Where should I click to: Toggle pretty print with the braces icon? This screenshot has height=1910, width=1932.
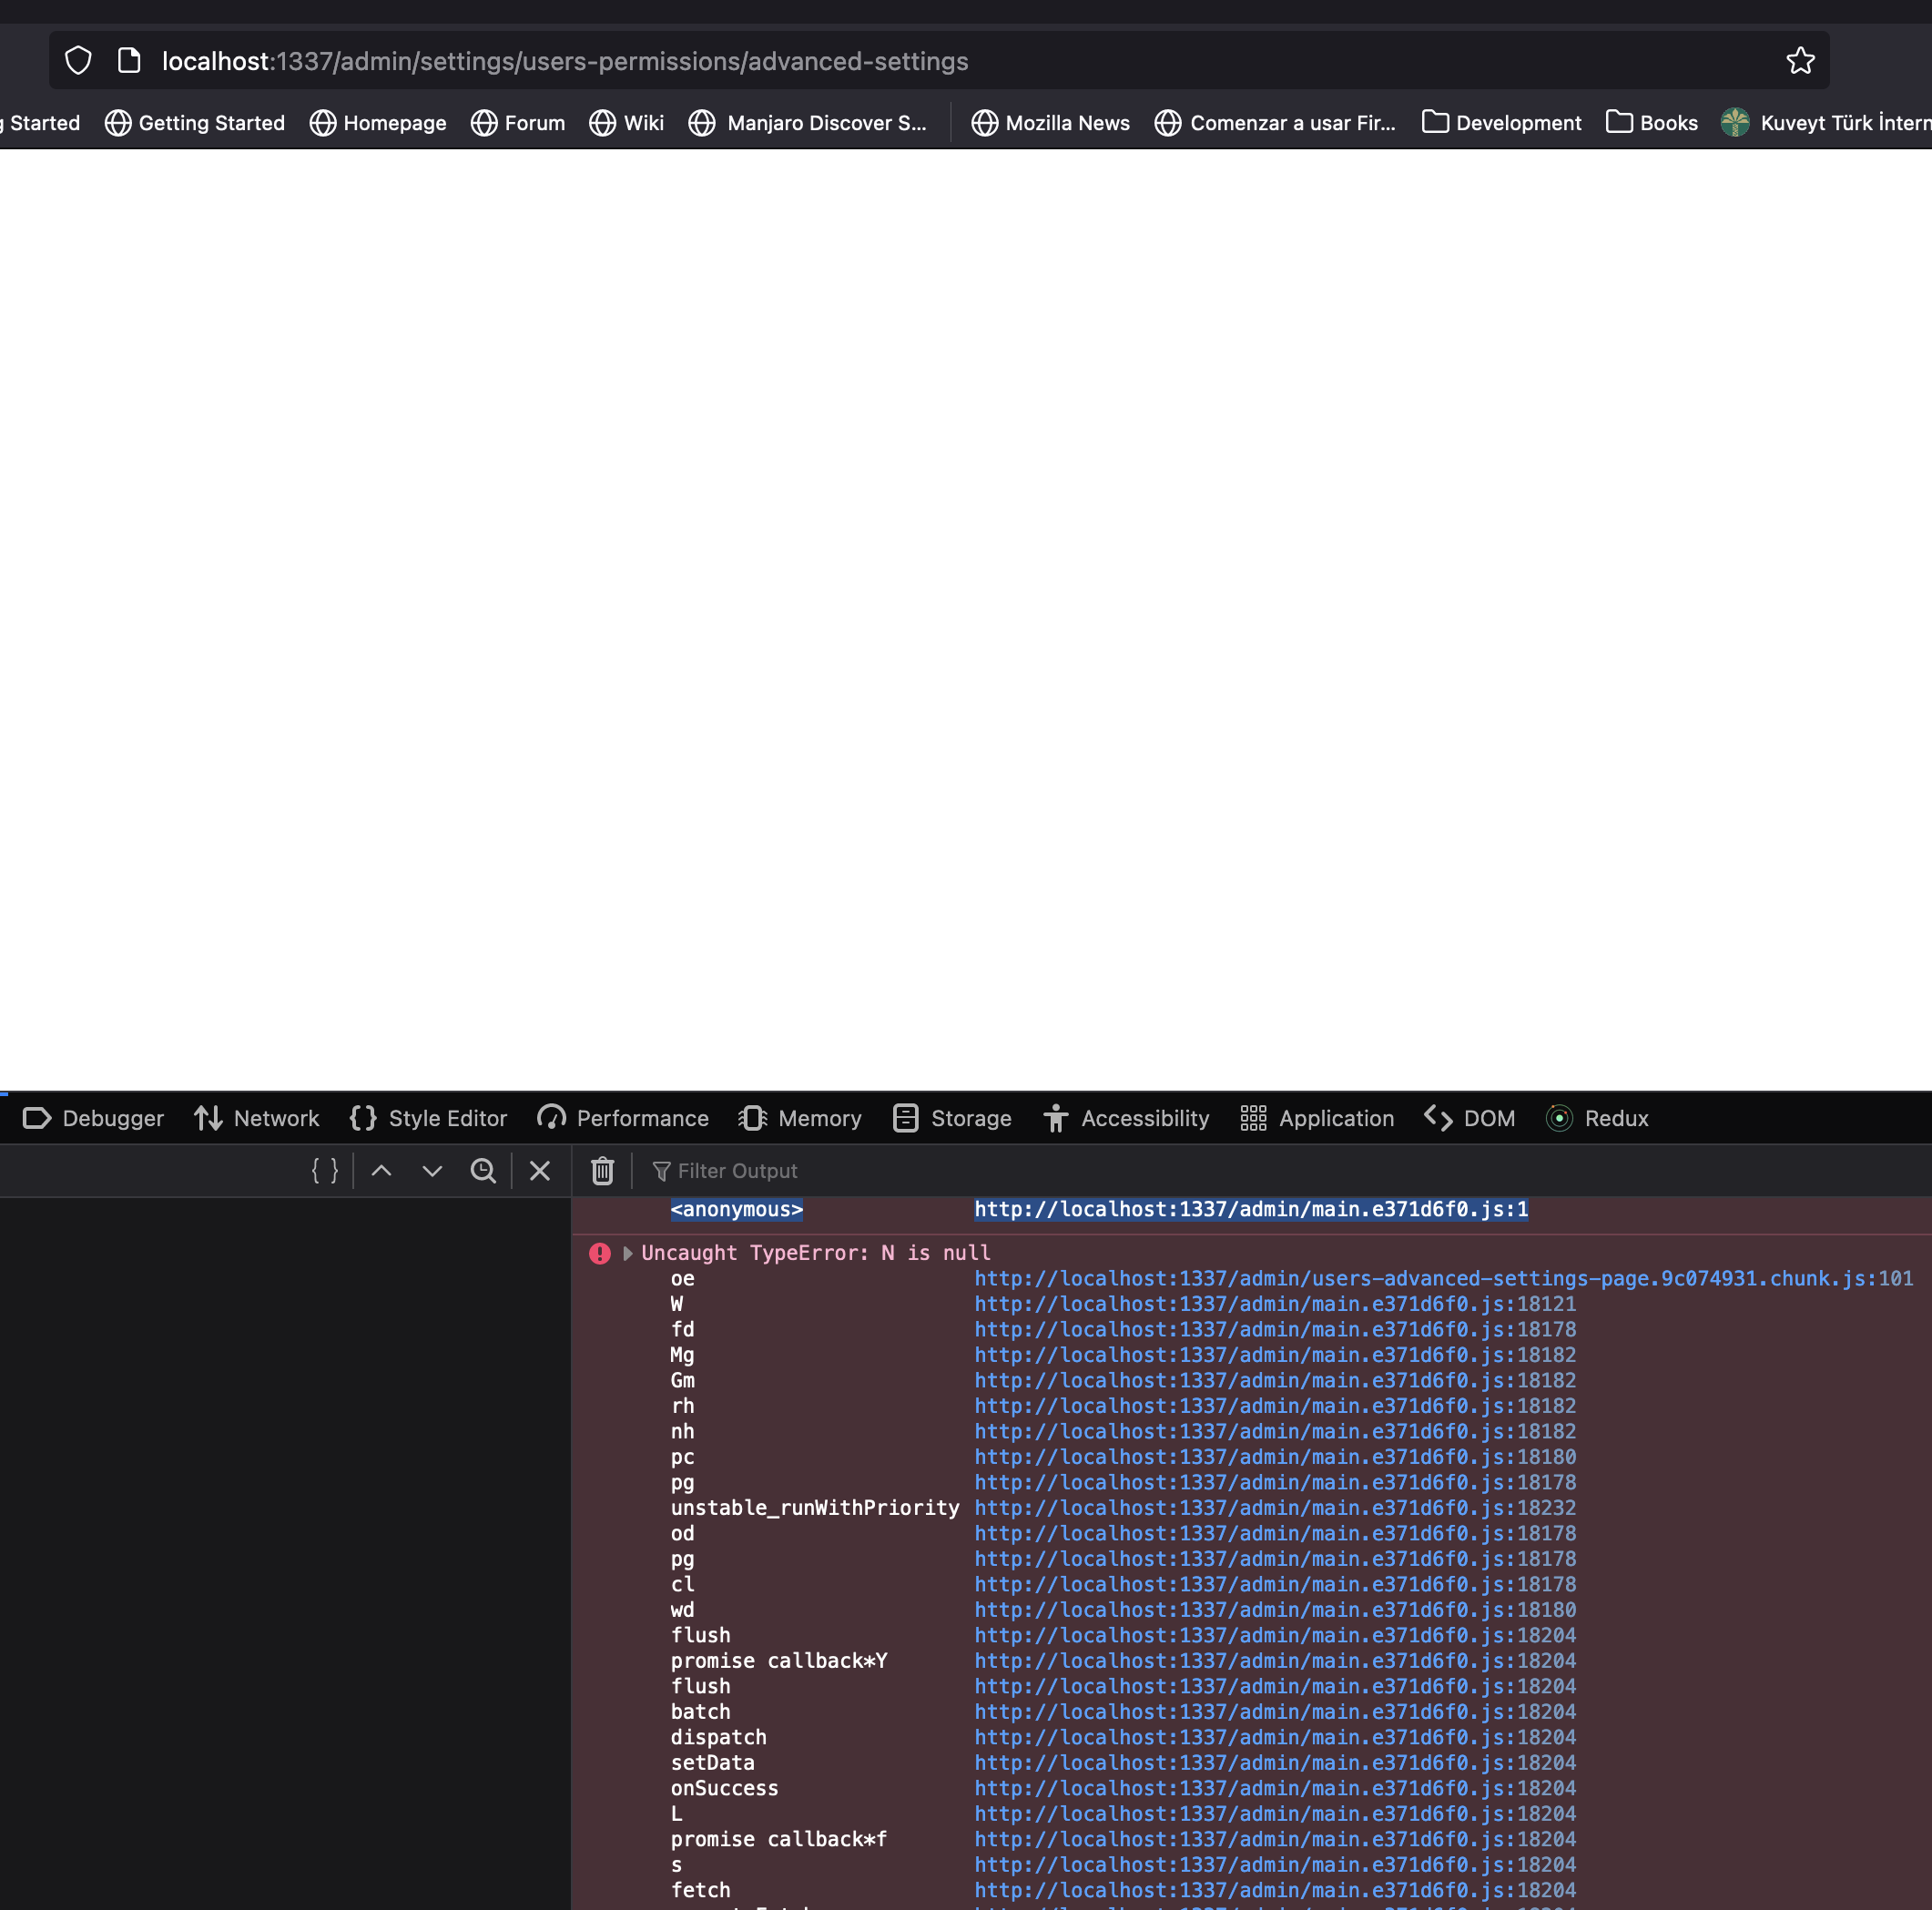click(324, 1170)
